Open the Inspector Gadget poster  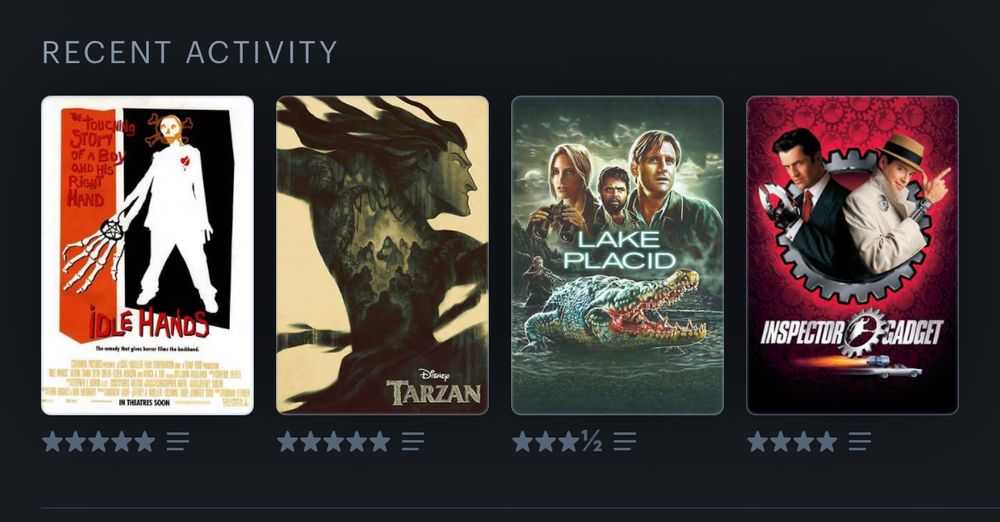pos(852,255)
